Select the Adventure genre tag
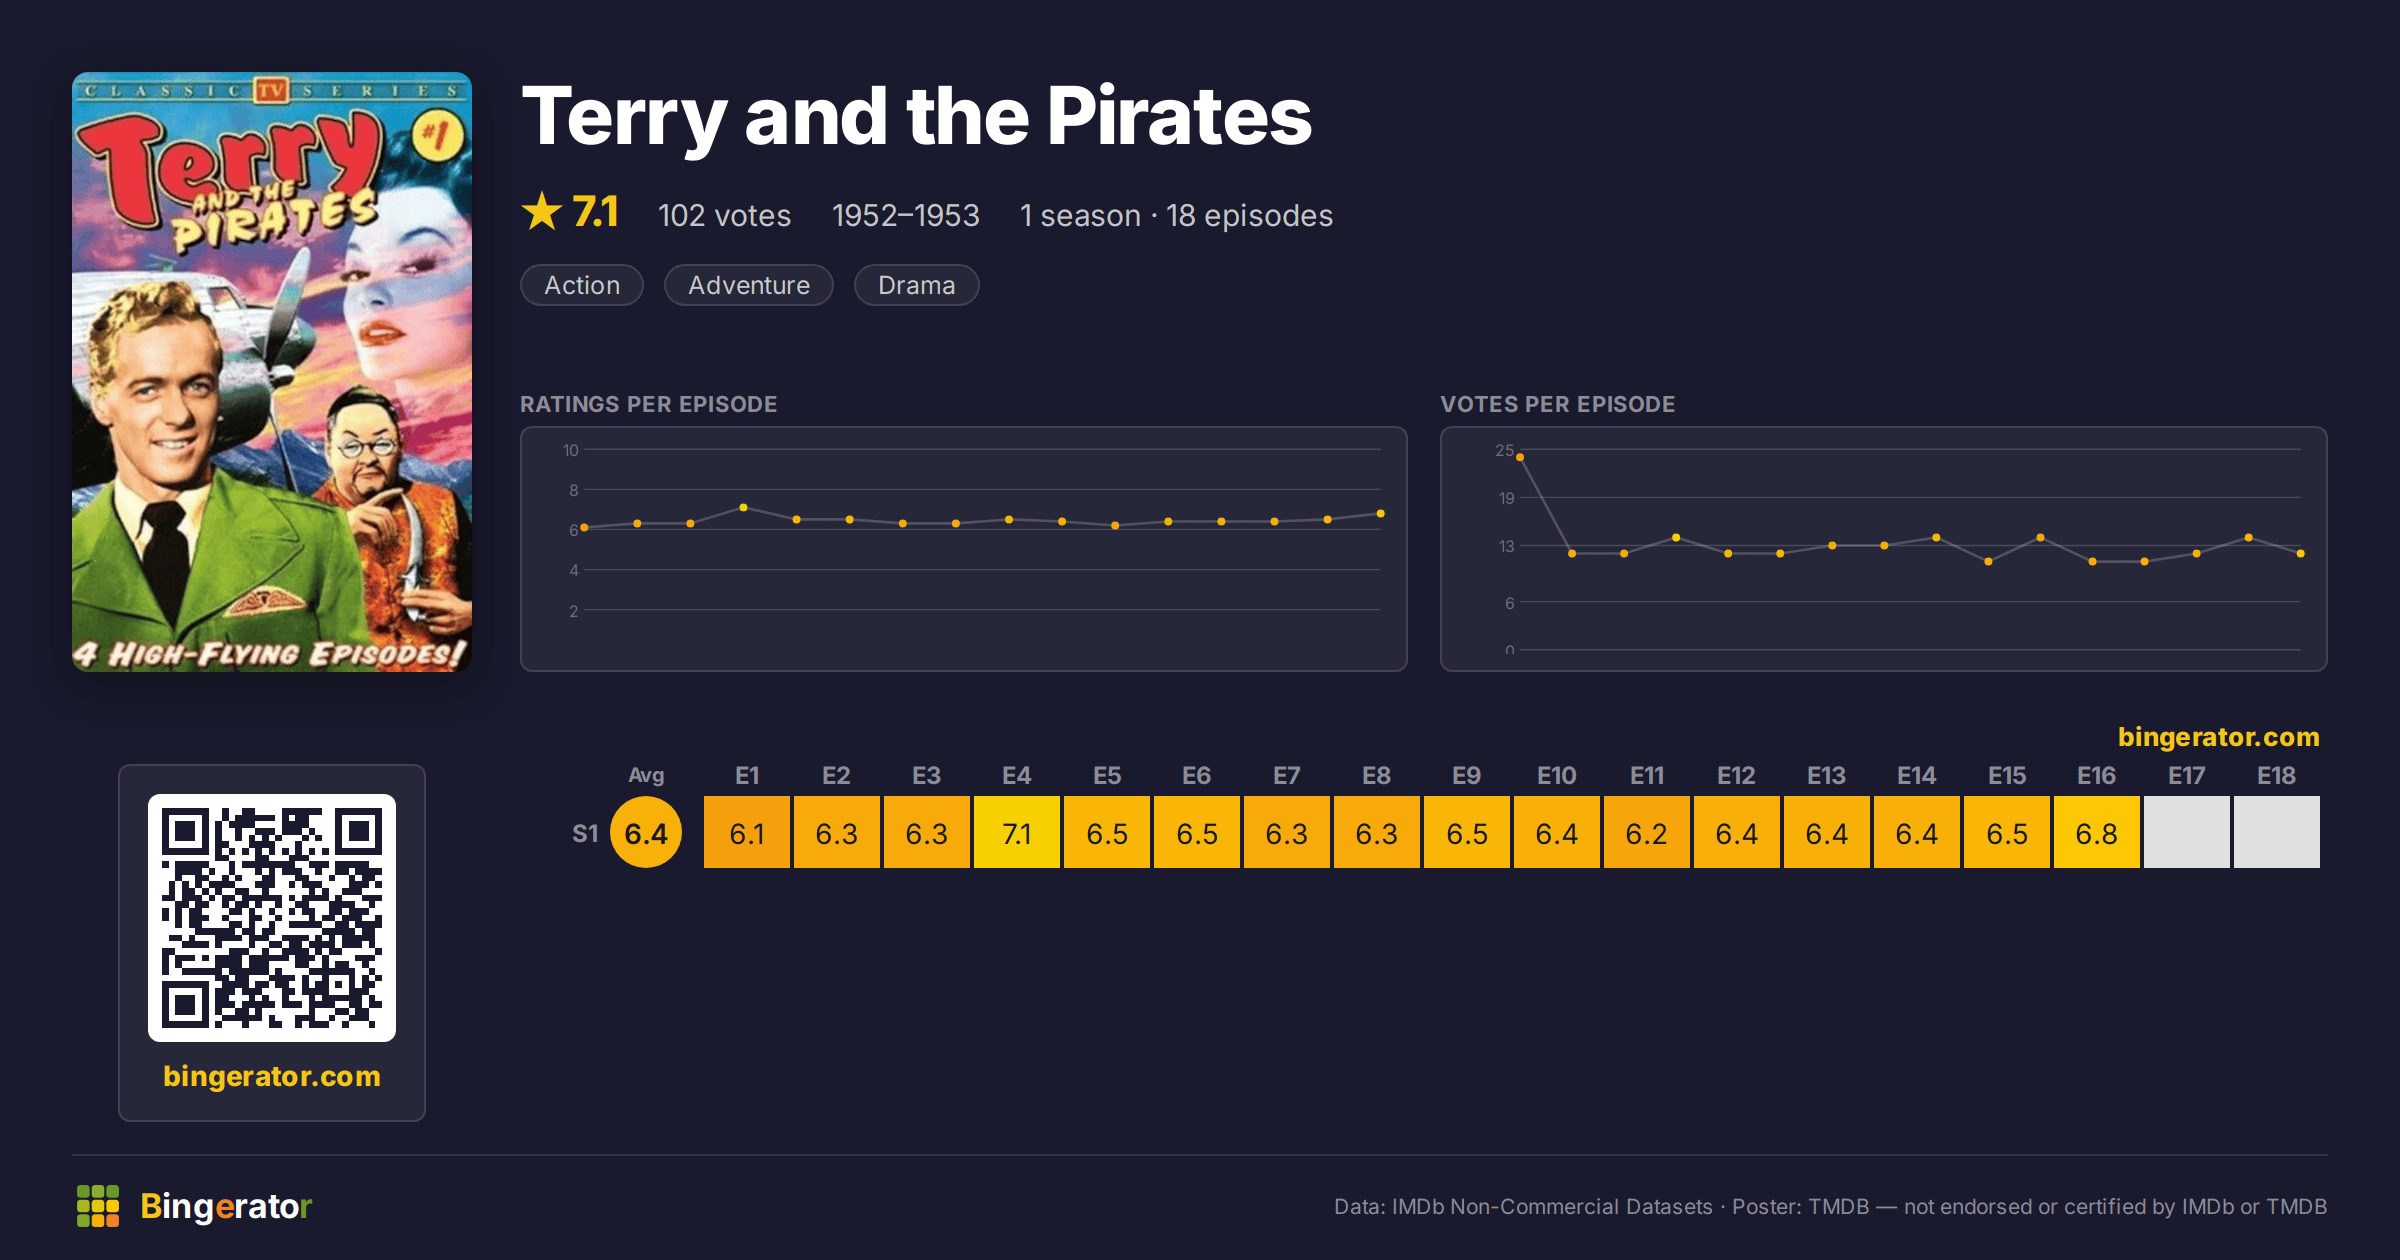This screenshot has width=2400, height=1260. (749, 285)
